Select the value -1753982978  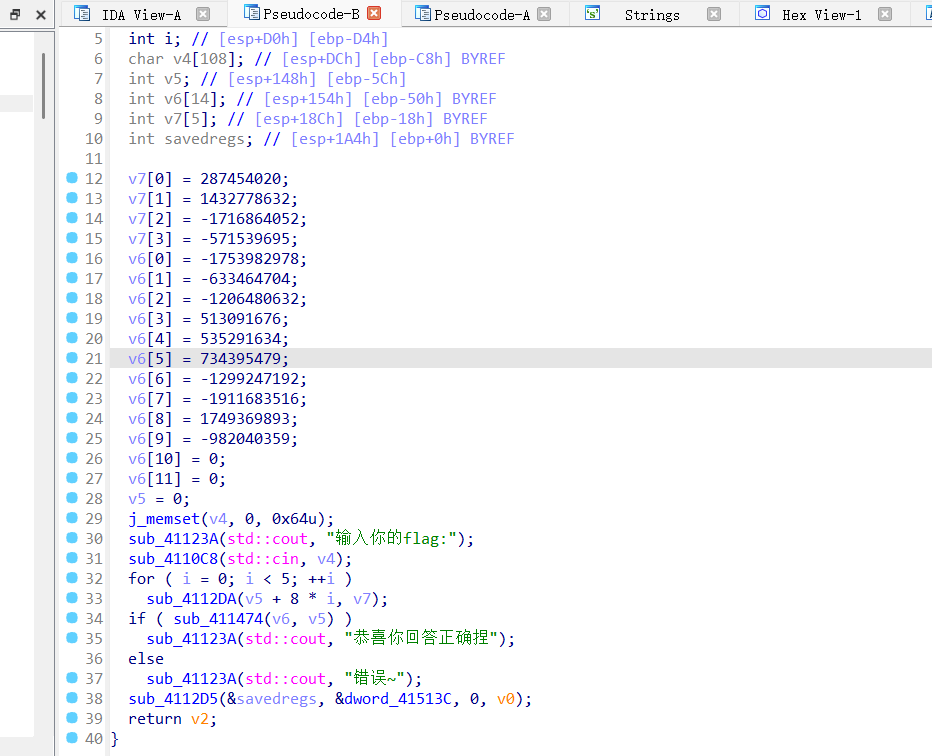[x=249, y=259]
